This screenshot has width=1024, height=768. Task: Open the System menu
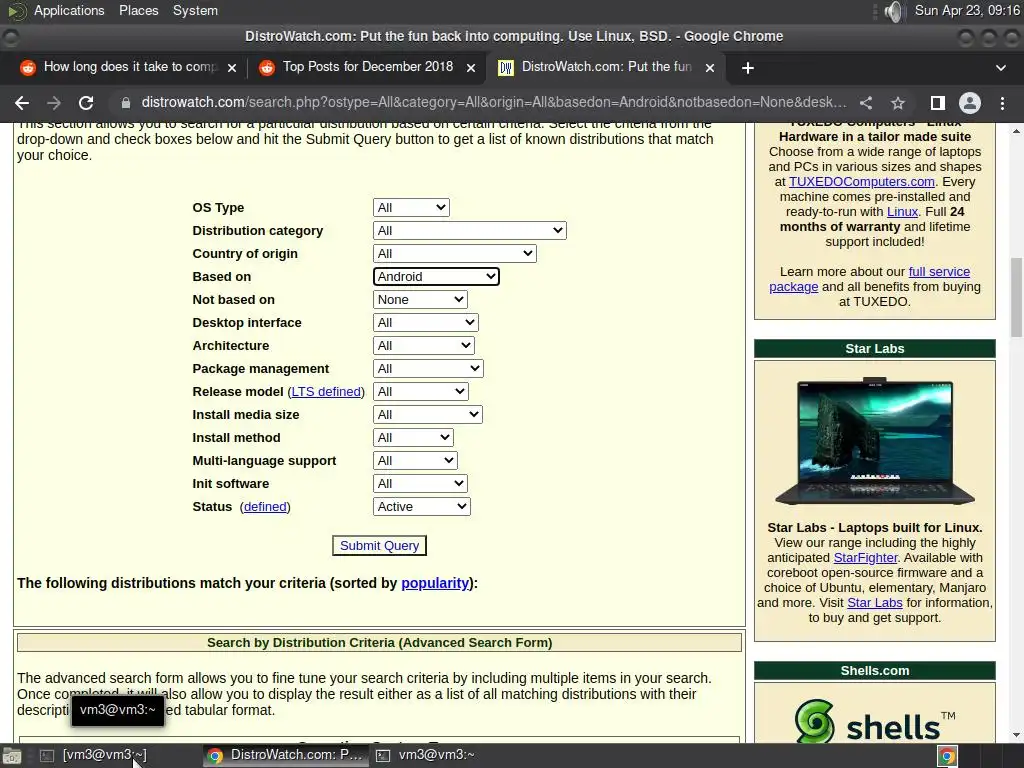(195, 10)
